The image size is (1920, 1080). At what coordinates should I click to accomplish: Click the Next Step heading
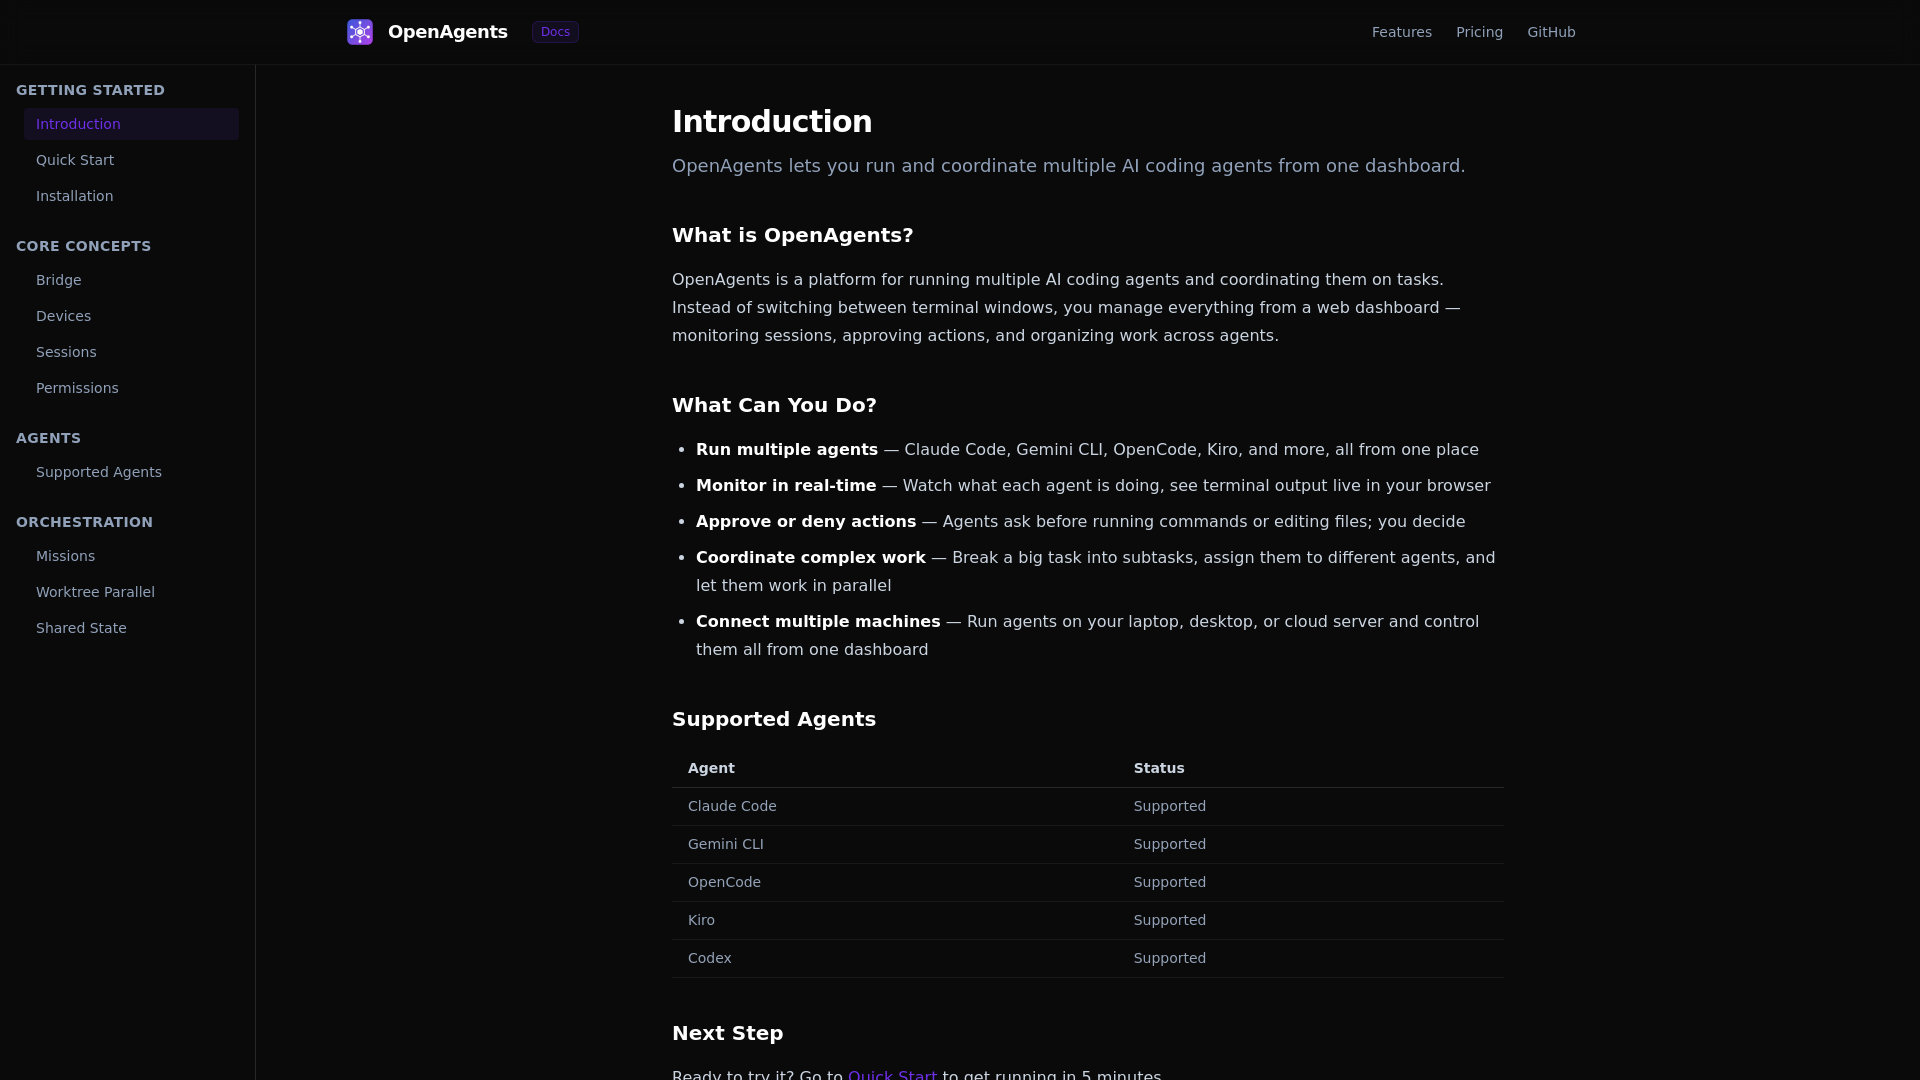click(728, 1033)
